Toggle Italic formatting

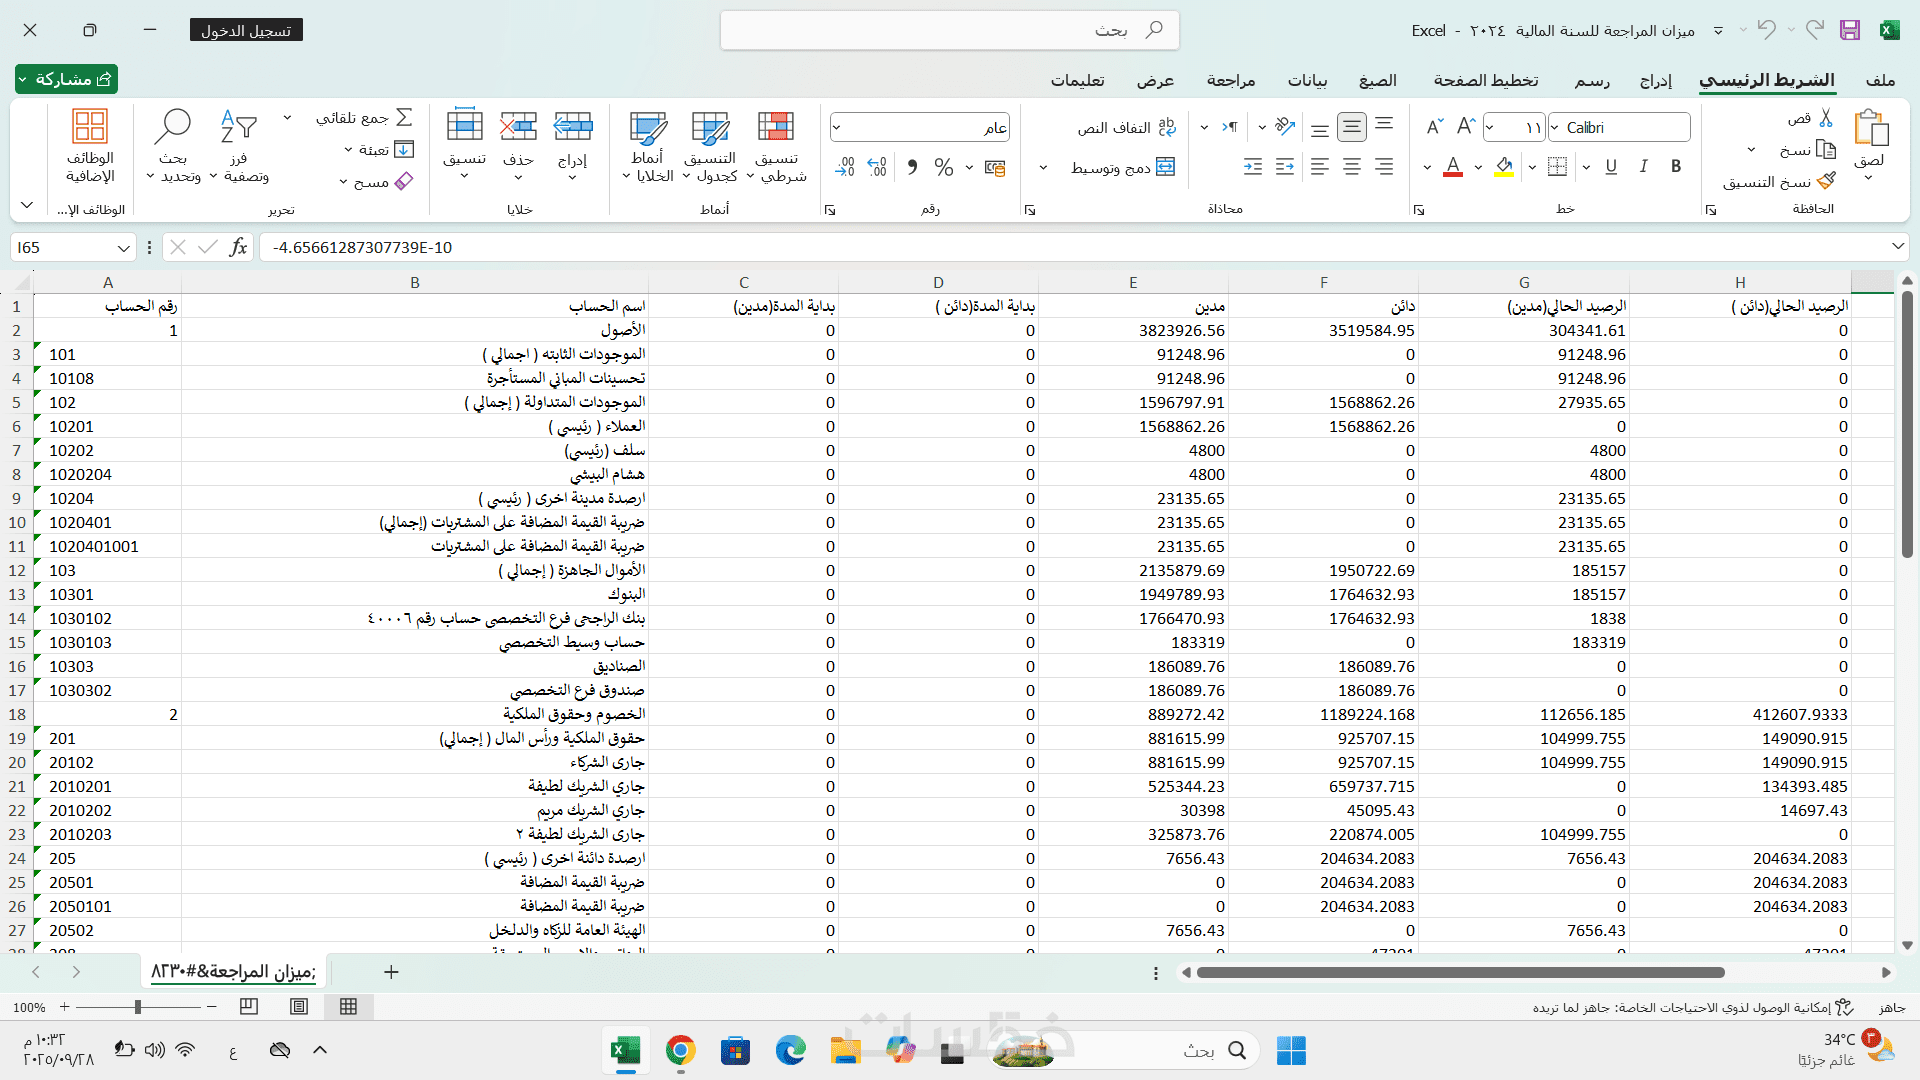click(x=1643, y=167)
